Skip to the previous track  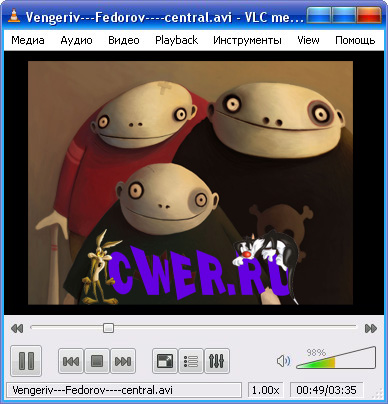click(x=71, y=361)
